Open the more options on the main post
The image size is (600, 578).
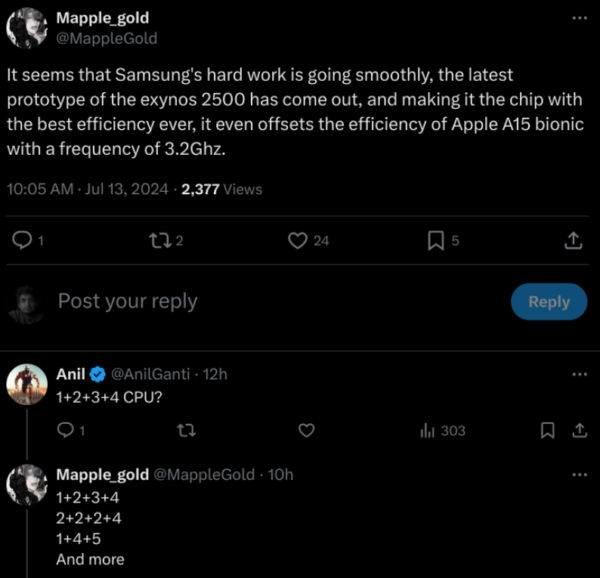578,19
